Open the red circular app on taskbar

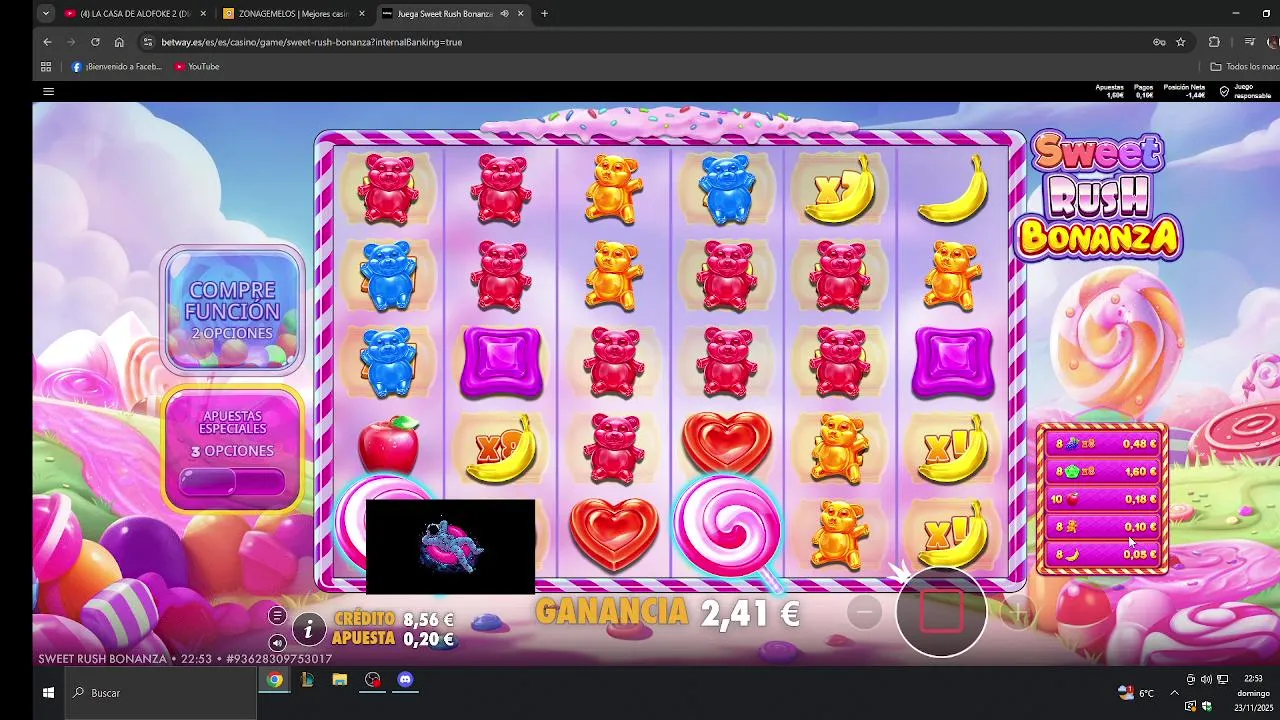click(373, 680)
